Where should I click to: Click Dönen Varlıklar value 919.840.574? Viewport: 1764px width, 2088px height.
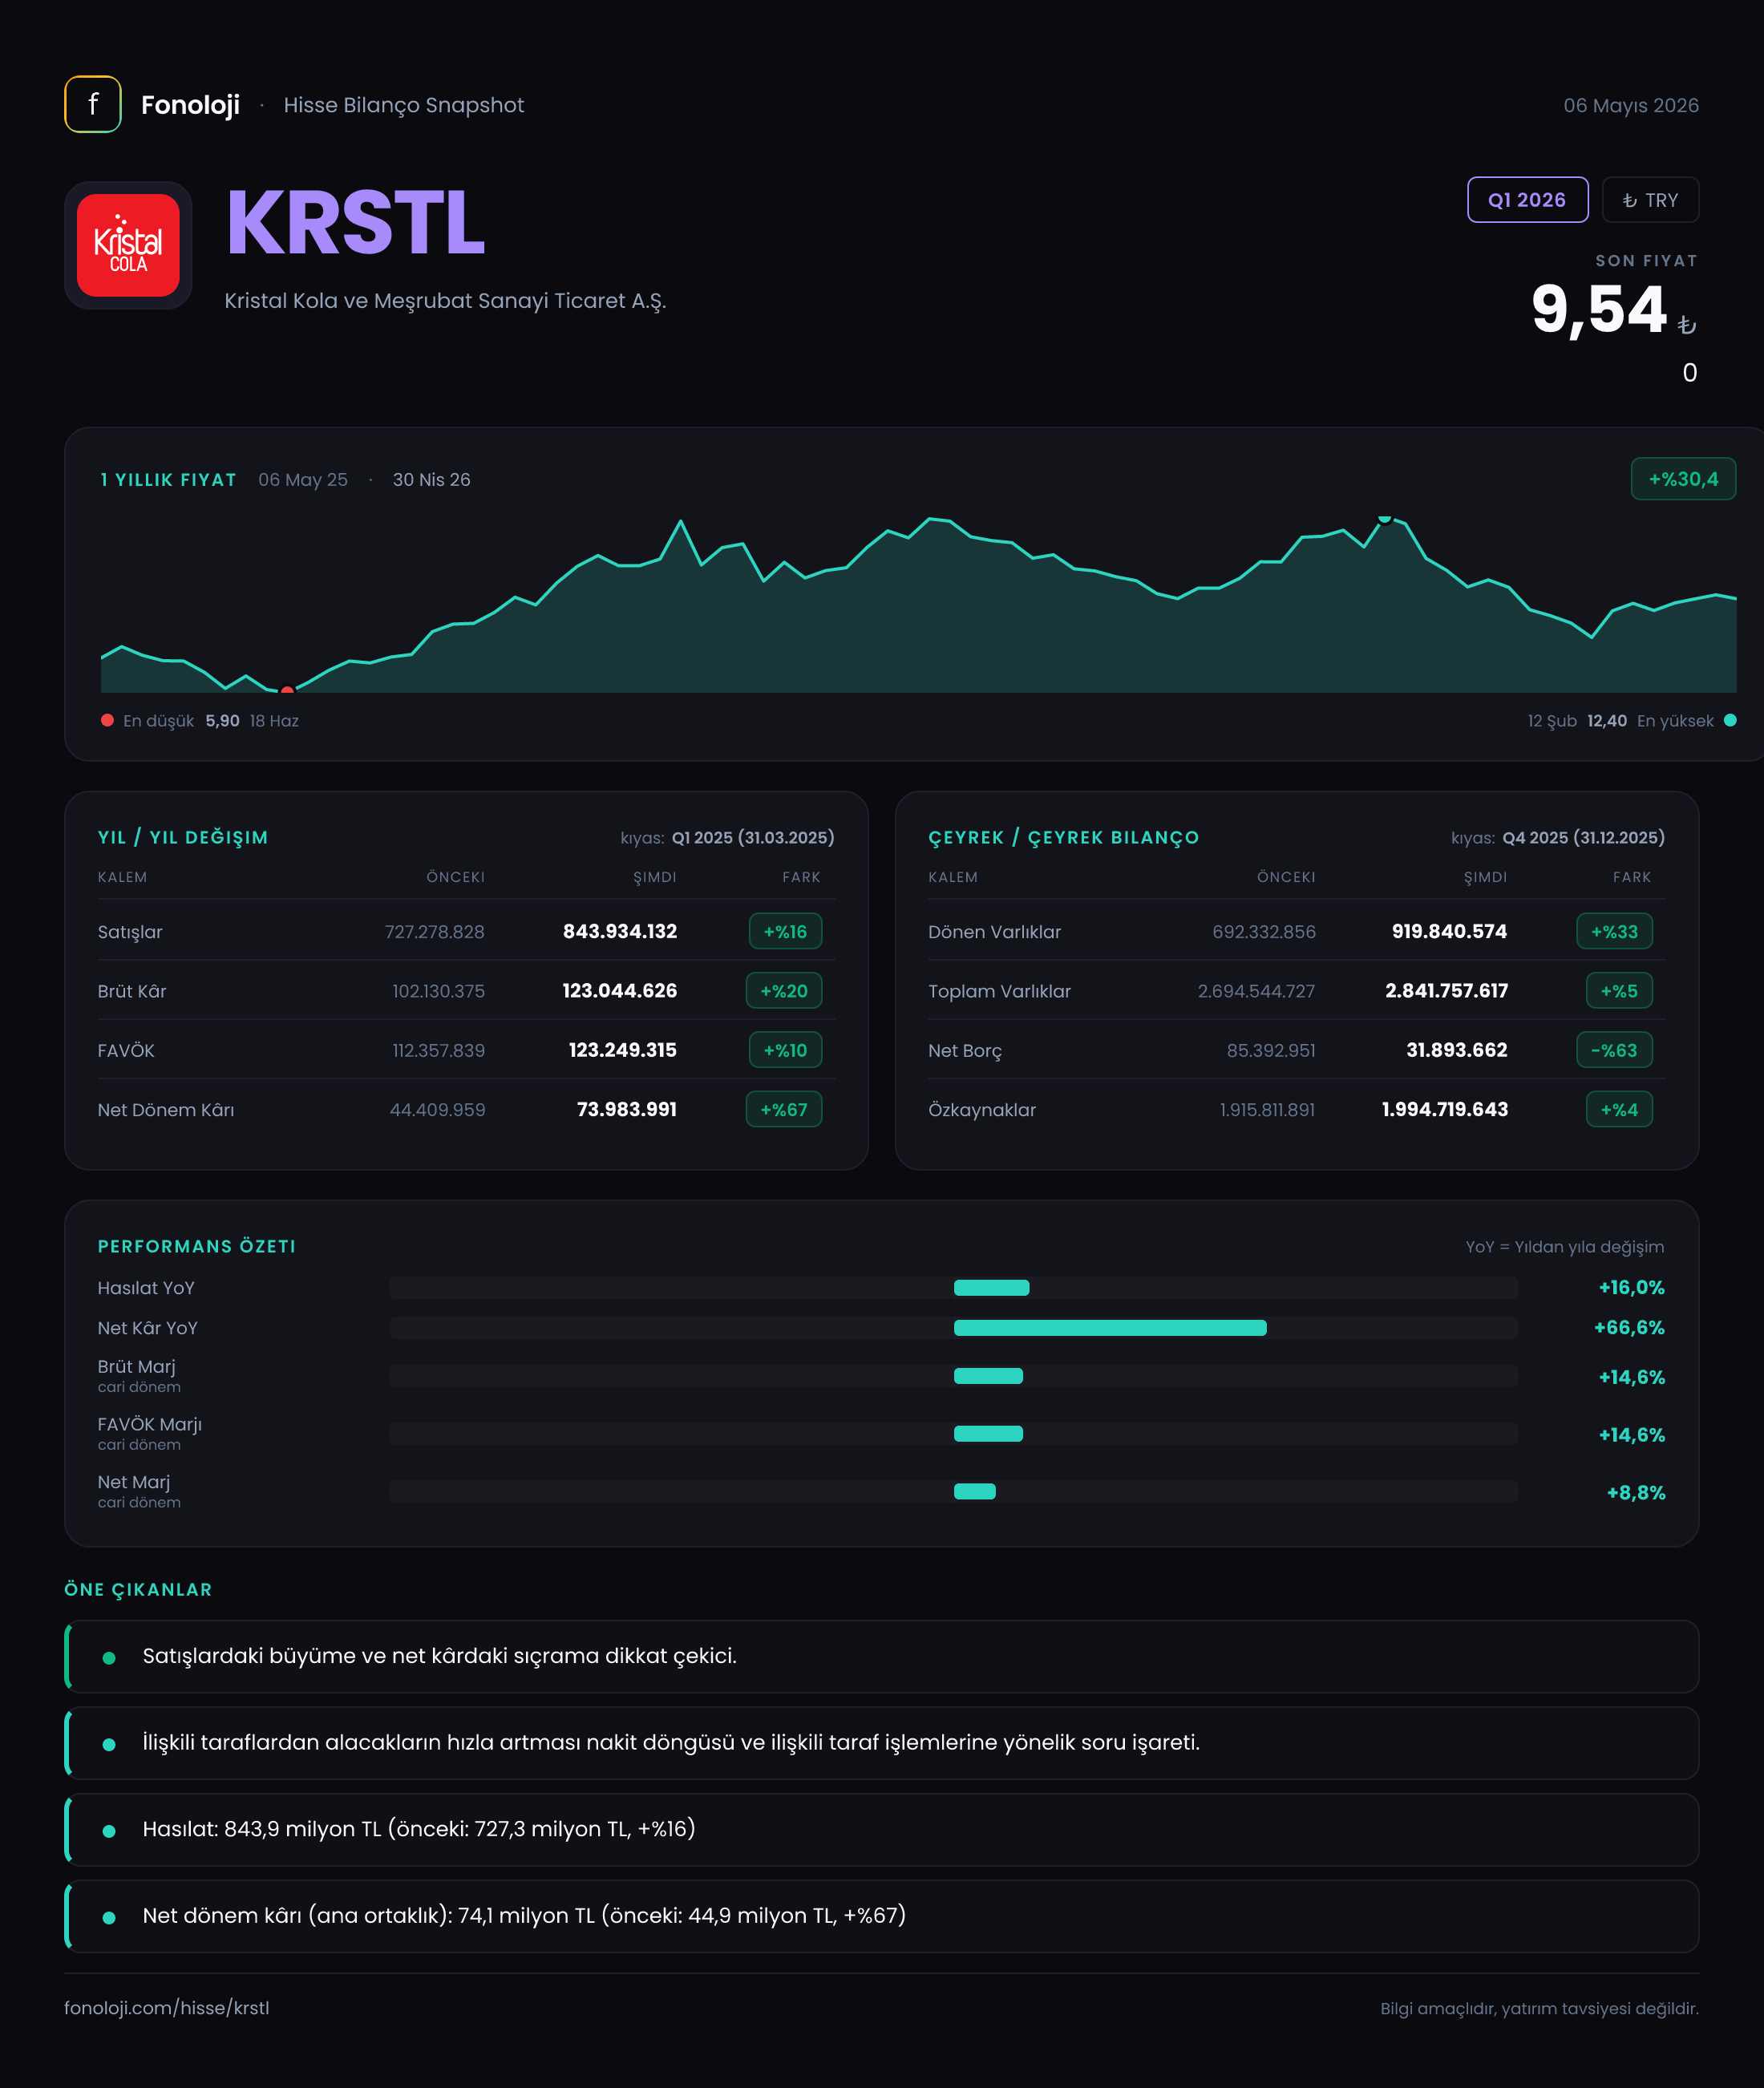point(1449,931)
